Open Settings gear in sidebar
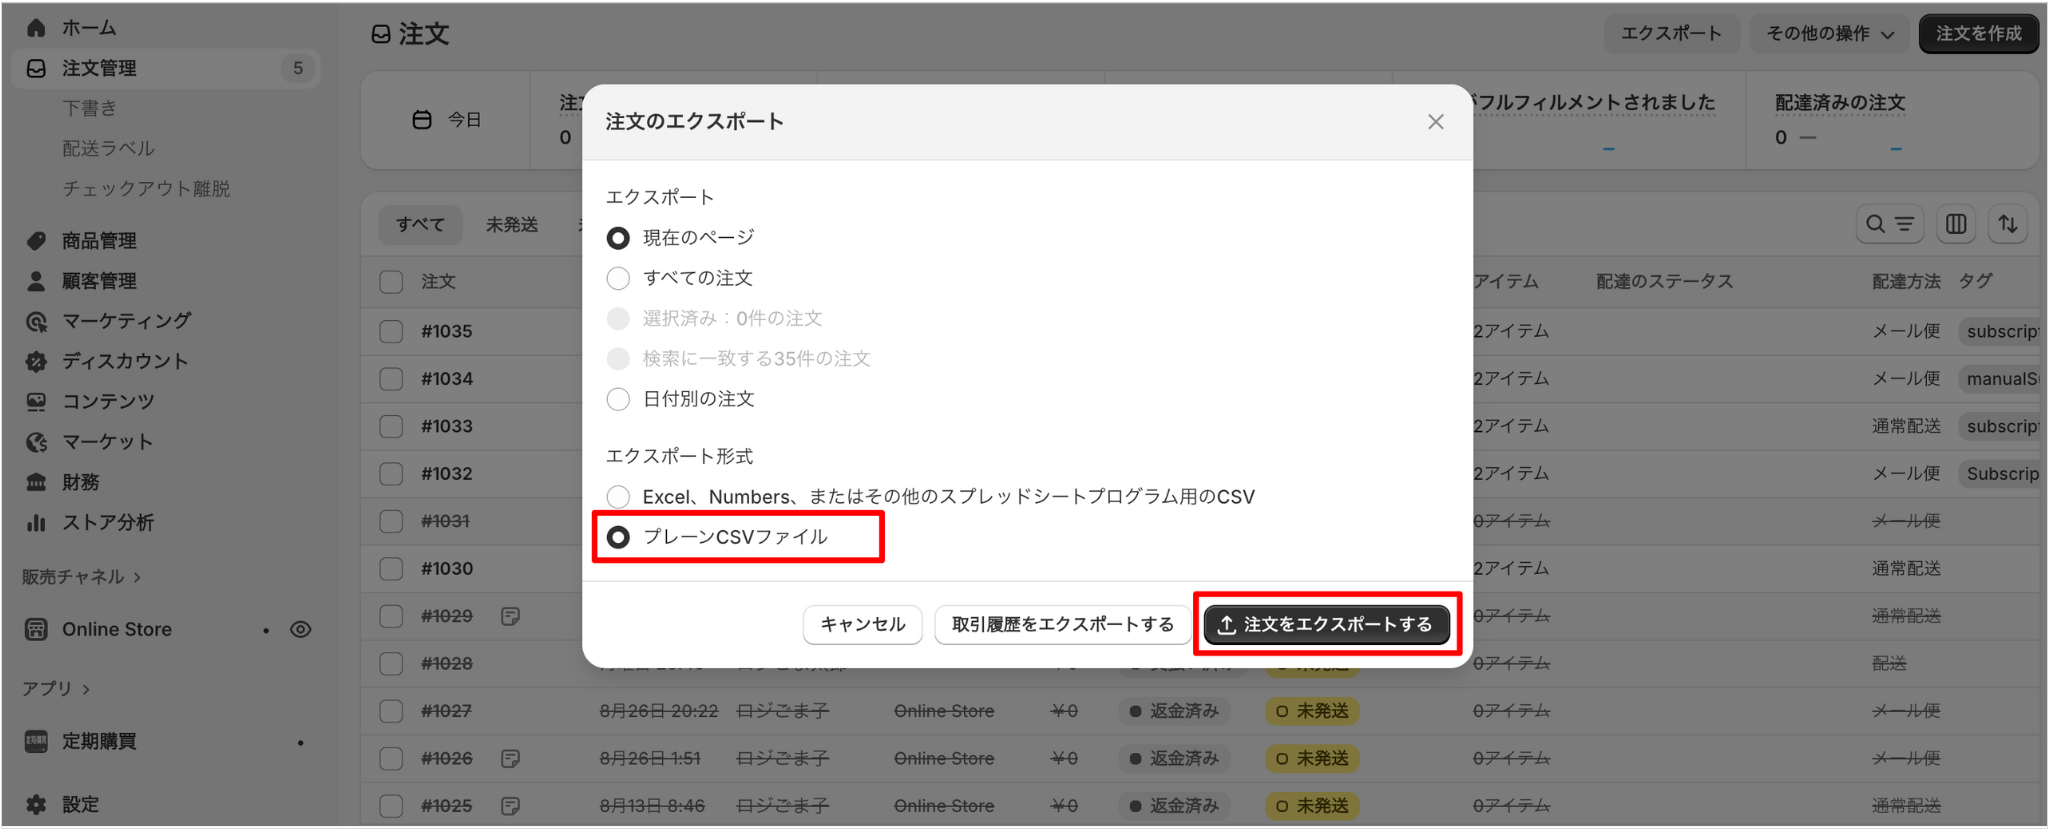2048x829 pixels. point(37,804)
